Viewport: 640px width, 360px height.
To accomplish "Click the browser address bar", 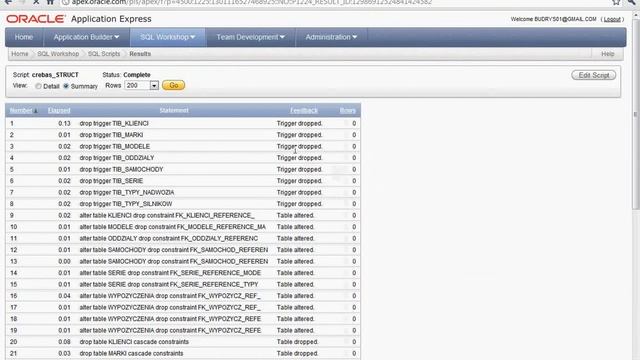I will click(335, 2).
